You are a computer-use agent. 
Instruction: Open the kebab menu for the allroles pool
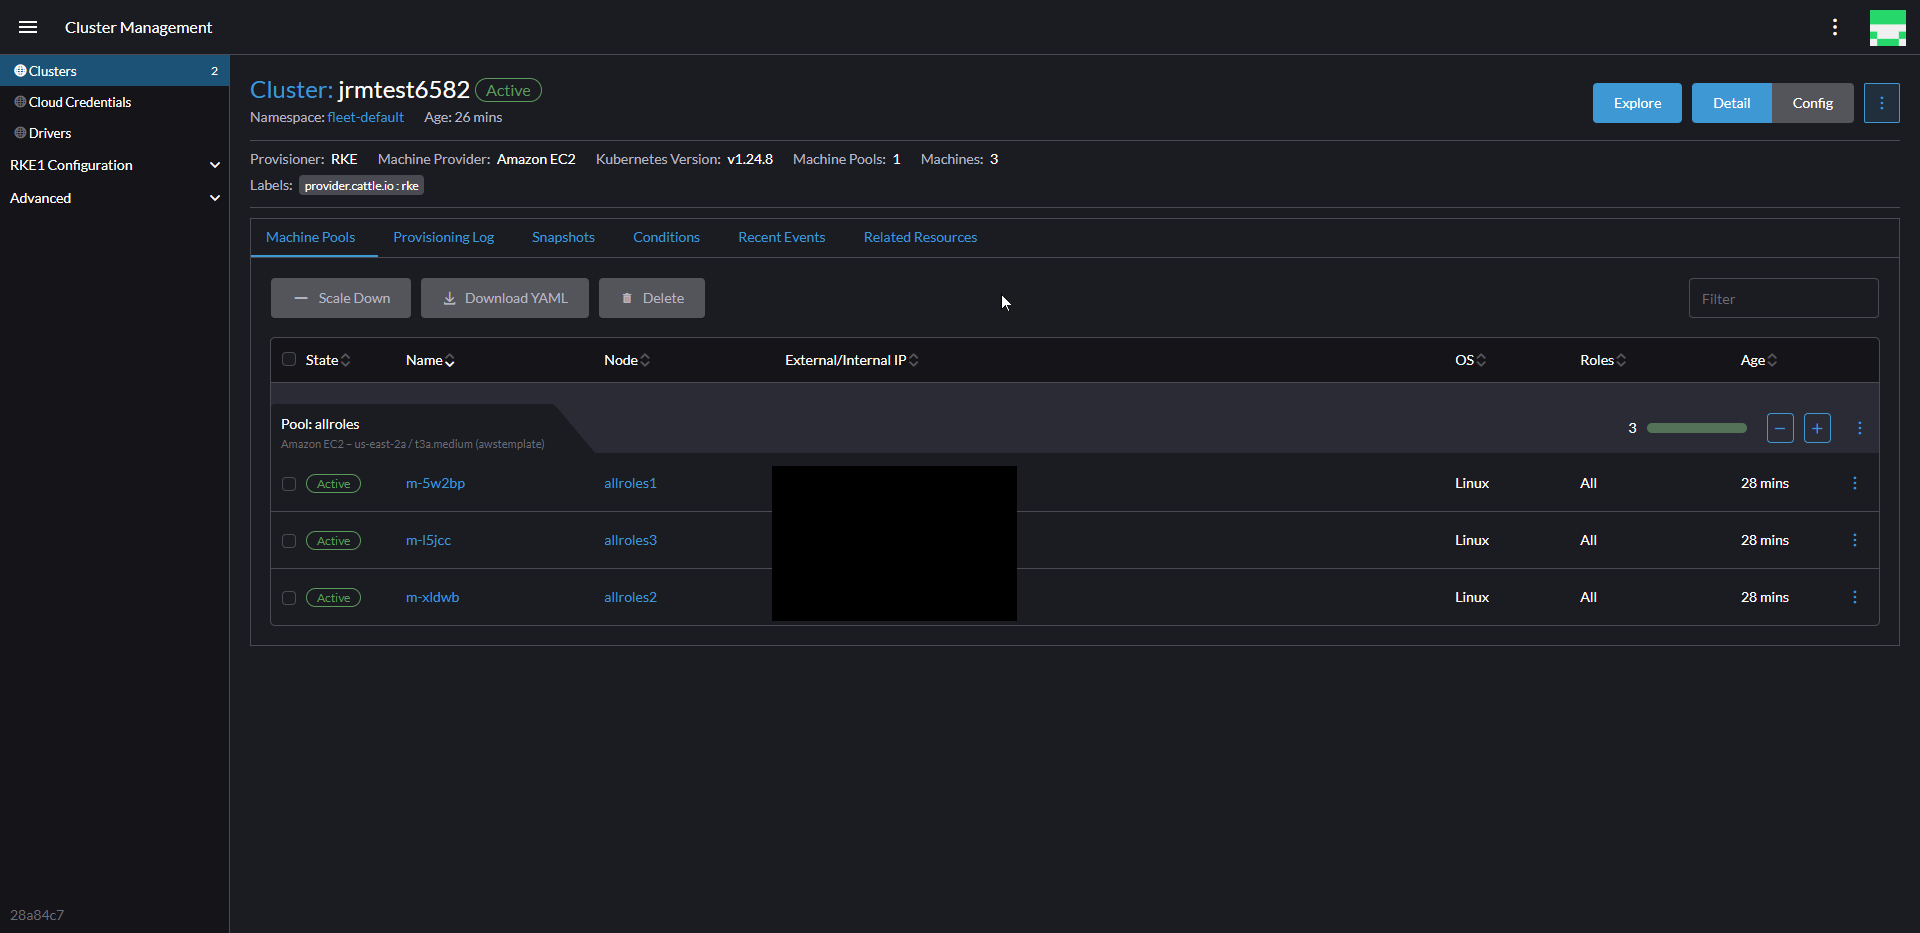coord(1860,428)
